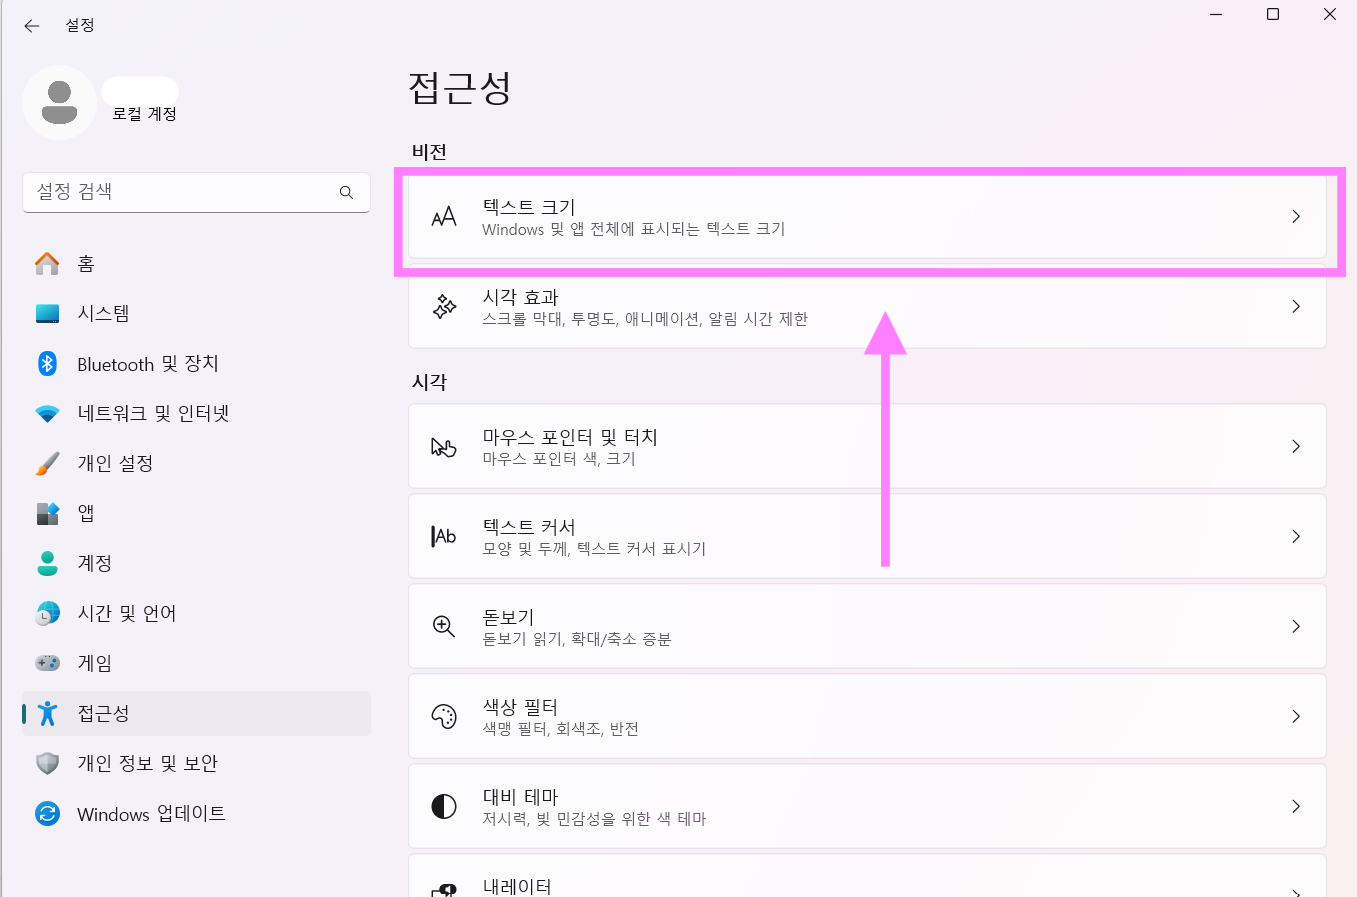Click the 마우스 포인터 및 터치 pointer icon
Image resolution: width=1357 pixels, height=897 pixels.
tap(443, 446)
